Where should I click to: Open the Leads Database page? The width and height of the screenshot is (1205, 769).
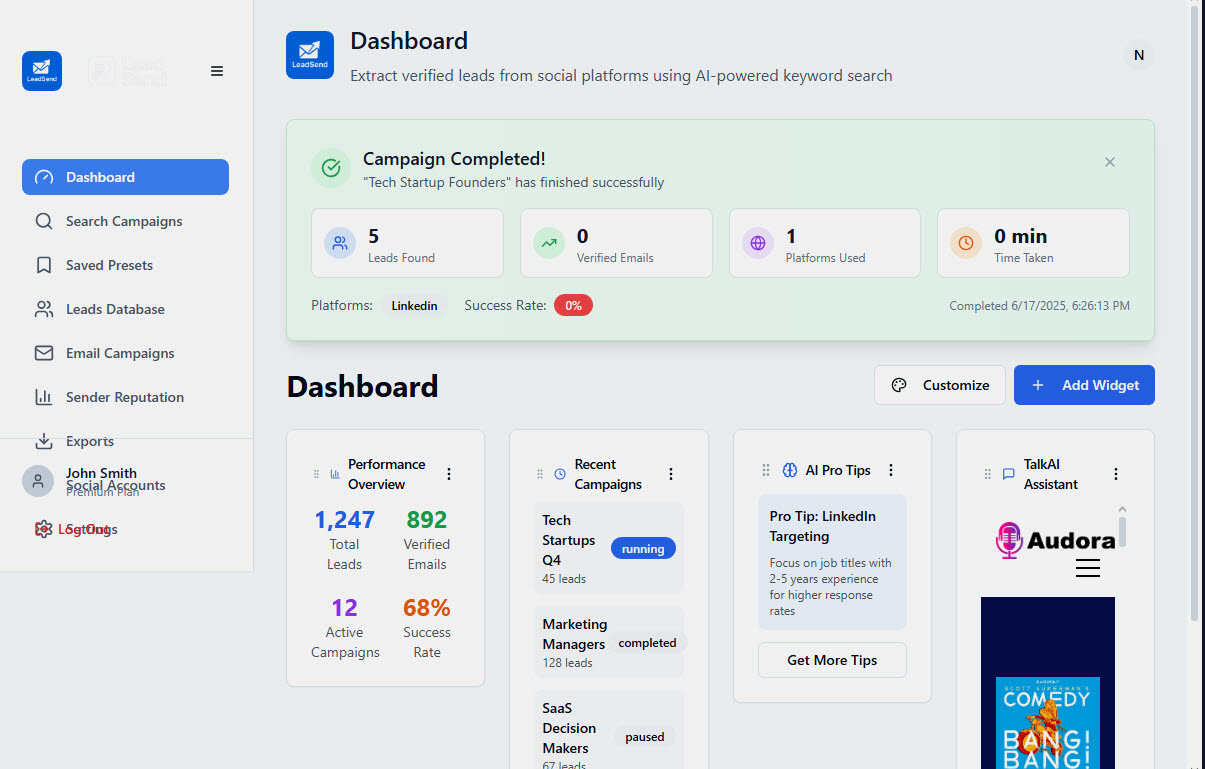(125, 309)
